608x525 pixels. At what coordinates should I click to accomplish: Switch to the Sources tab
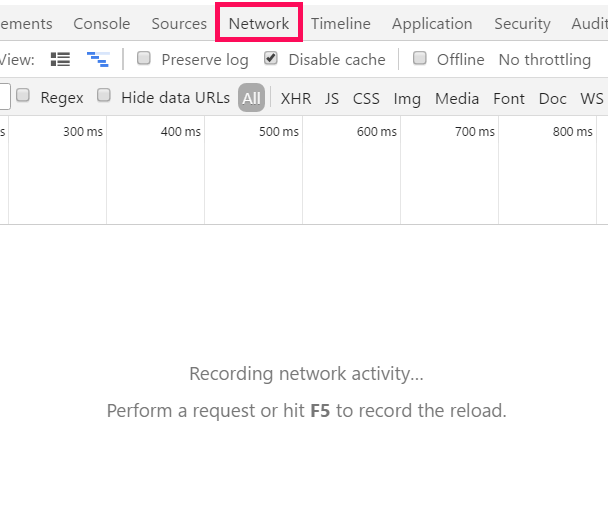[x=179, y=24]
